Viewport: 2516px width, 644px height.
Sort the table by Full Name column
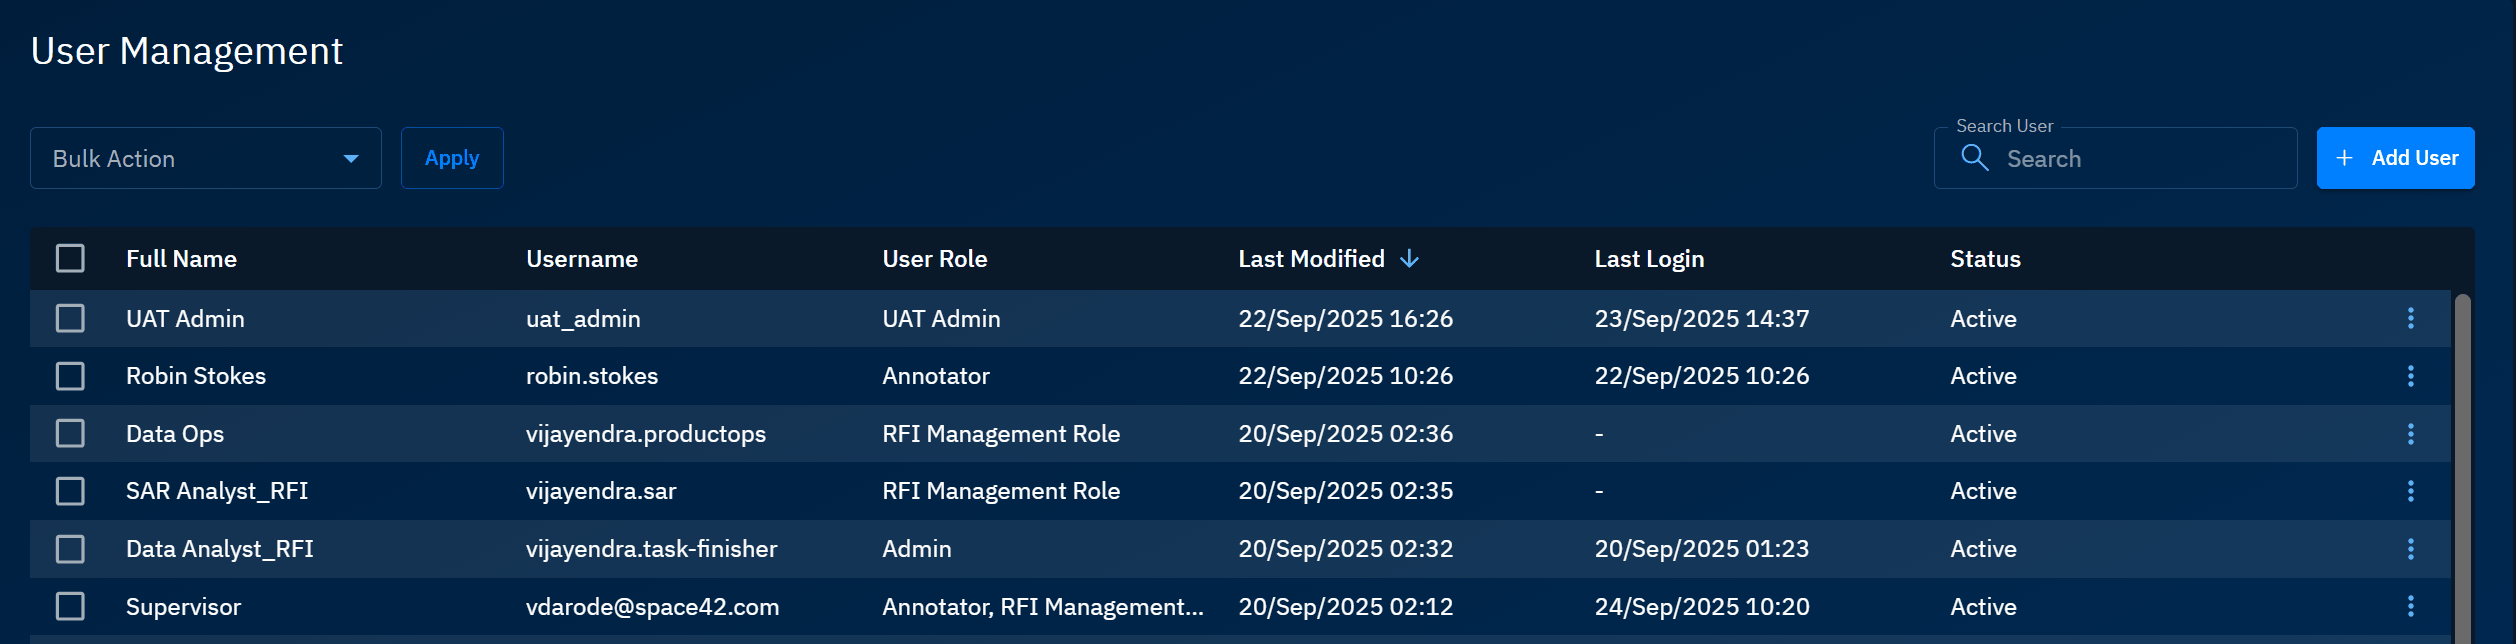[x=181, y=259]
